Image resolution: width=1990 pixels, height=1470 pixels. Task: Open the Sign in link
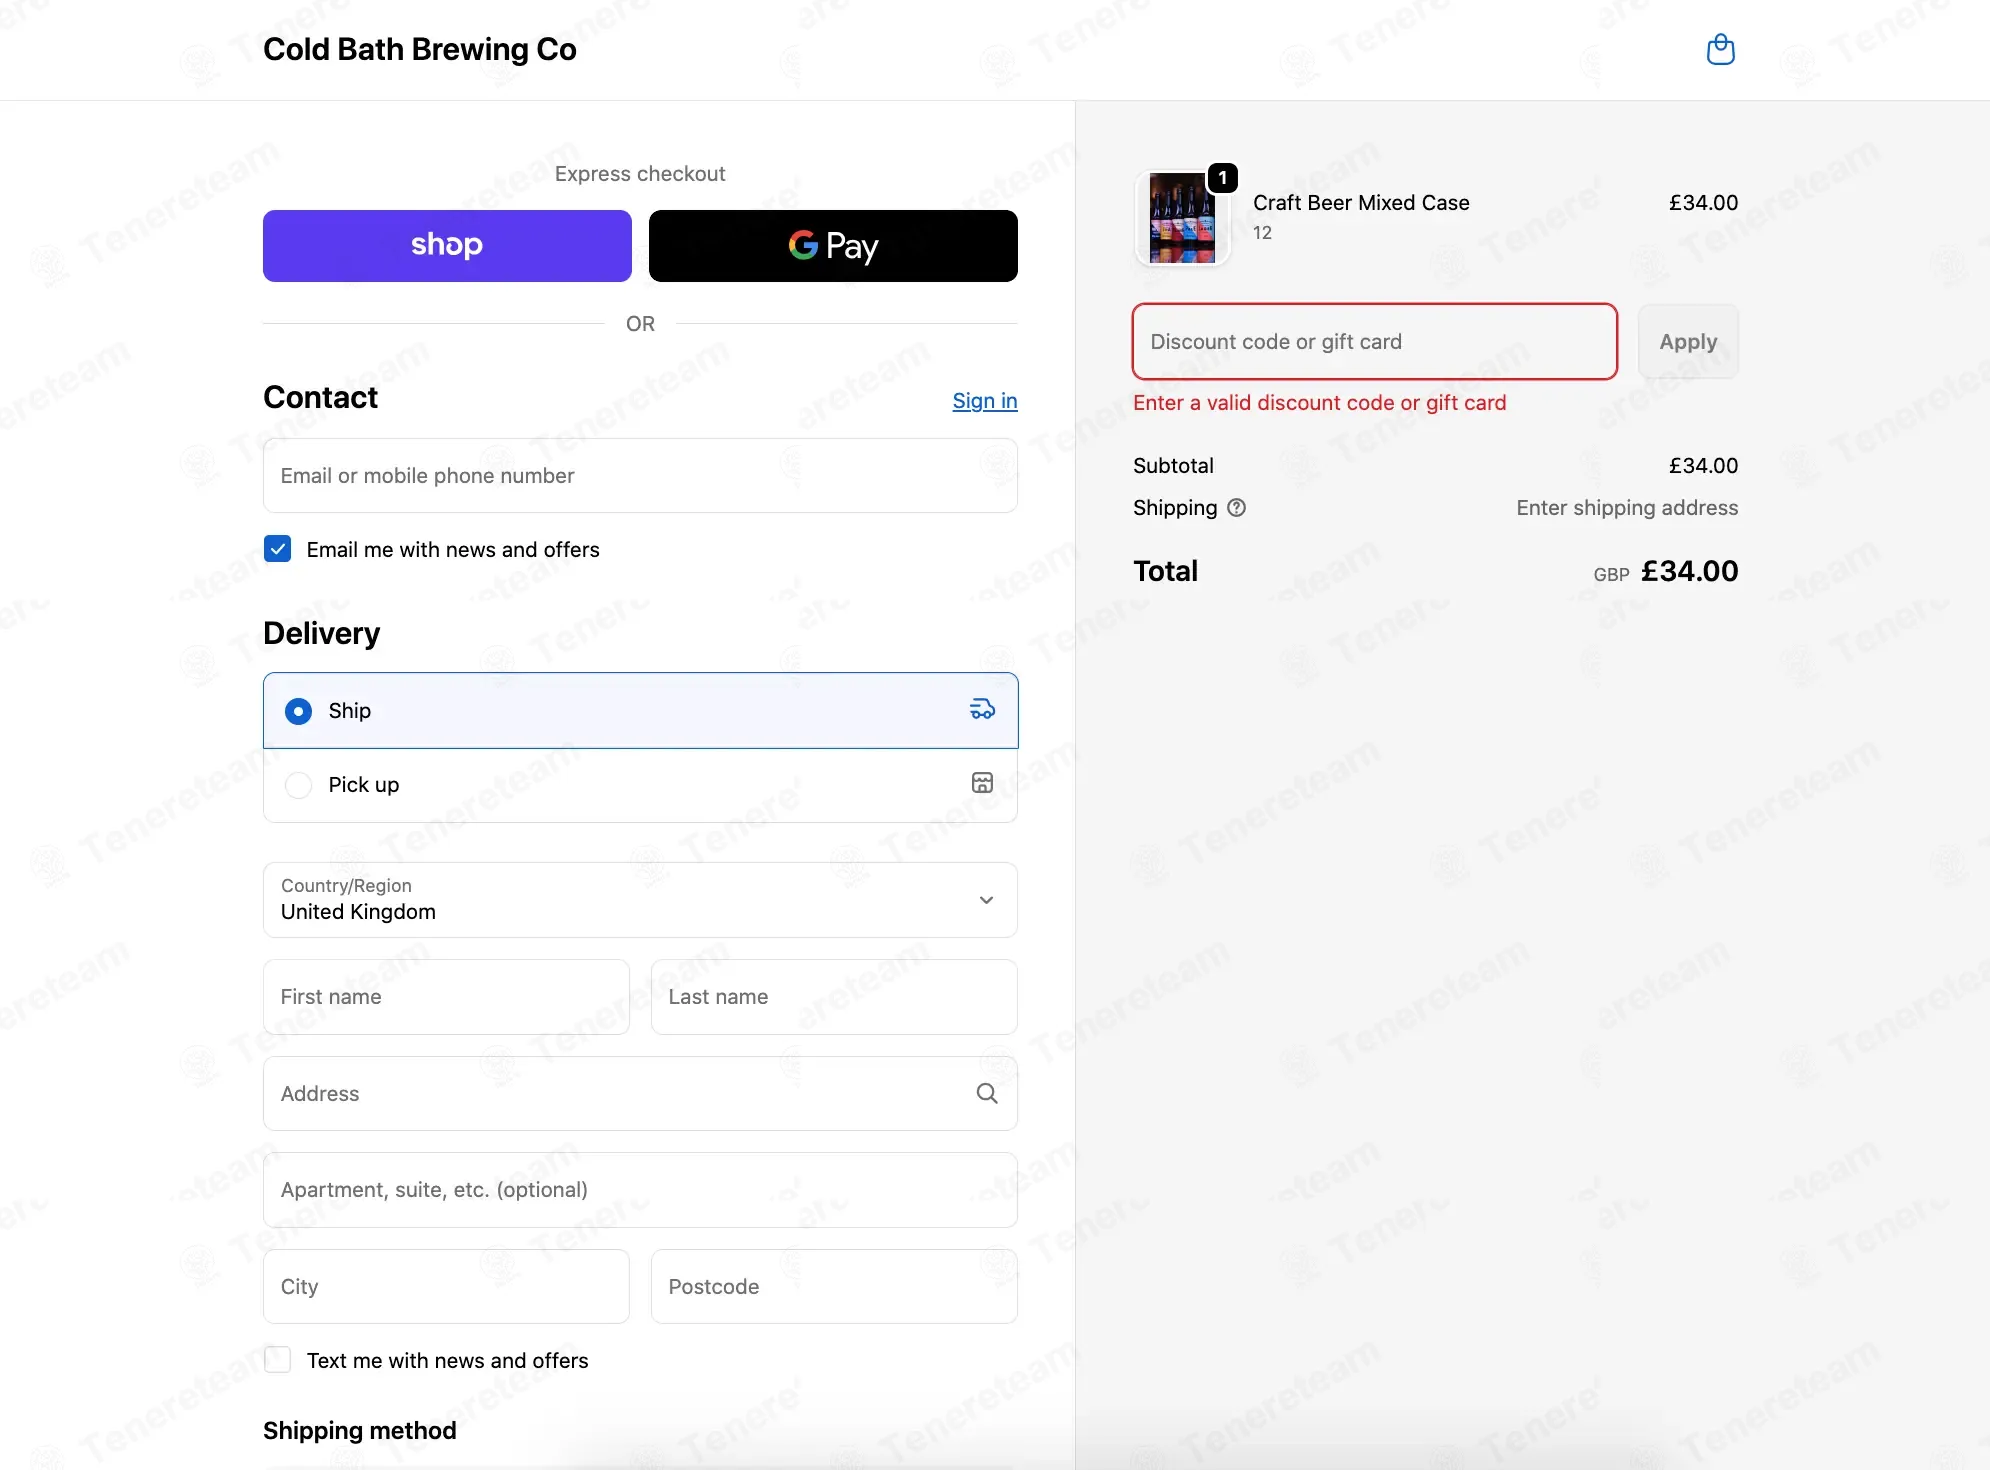point(985,401)
